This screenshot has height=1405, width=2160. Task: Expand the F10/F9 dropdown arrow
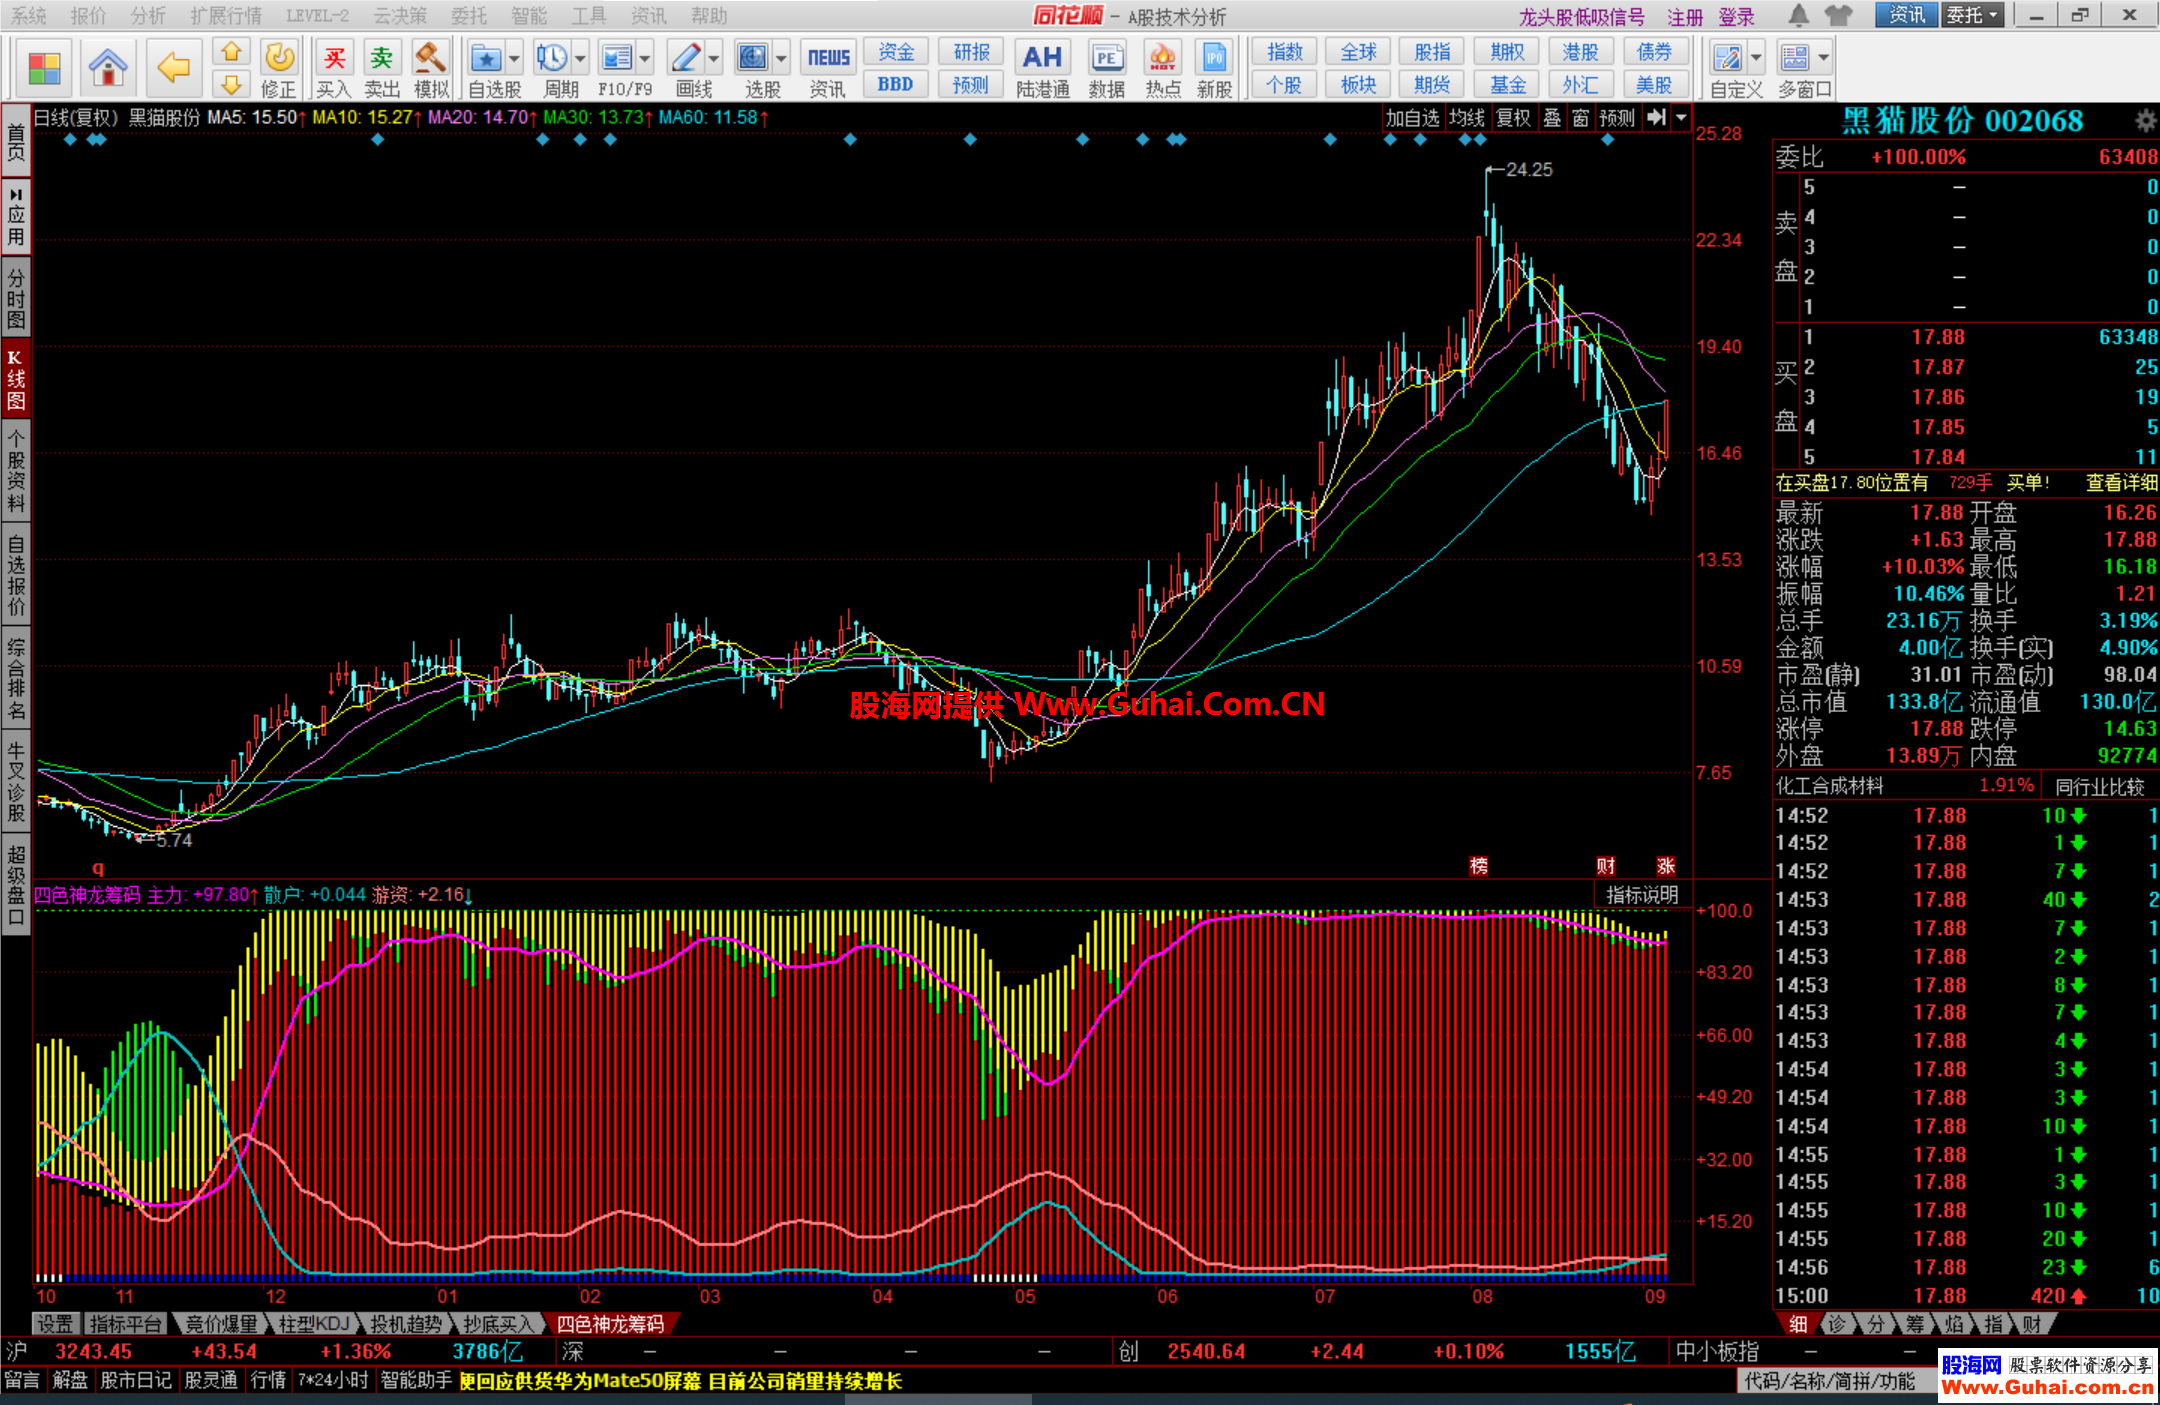coord(645,58)
